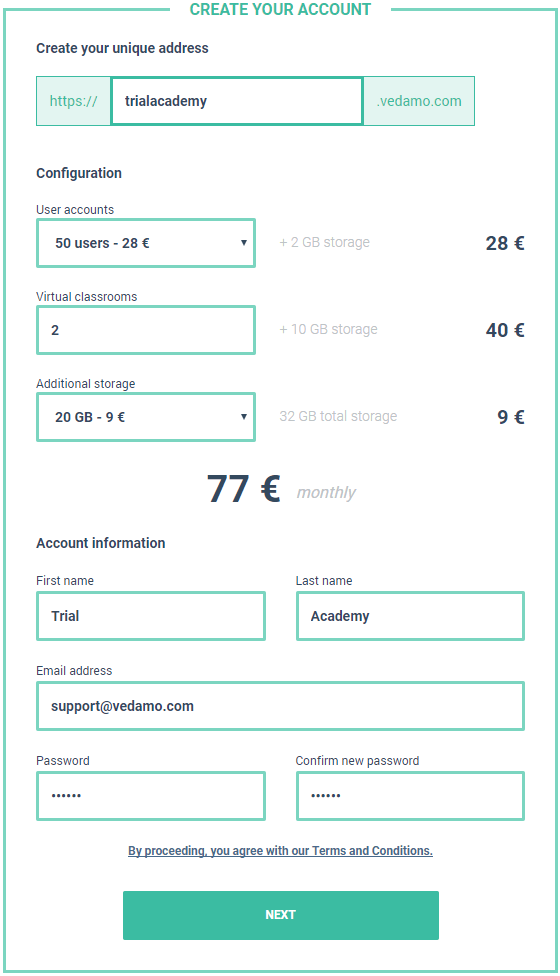The height and width of the screenshot is (976, 560).
Task: Click the 32 GB total storage text
Action: 338,416
